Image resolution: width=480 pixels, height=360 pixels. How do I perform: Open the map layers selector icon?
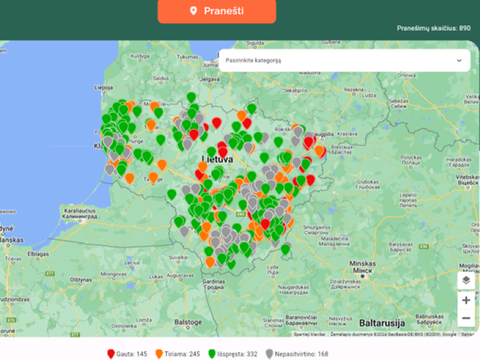pos(466,280)
